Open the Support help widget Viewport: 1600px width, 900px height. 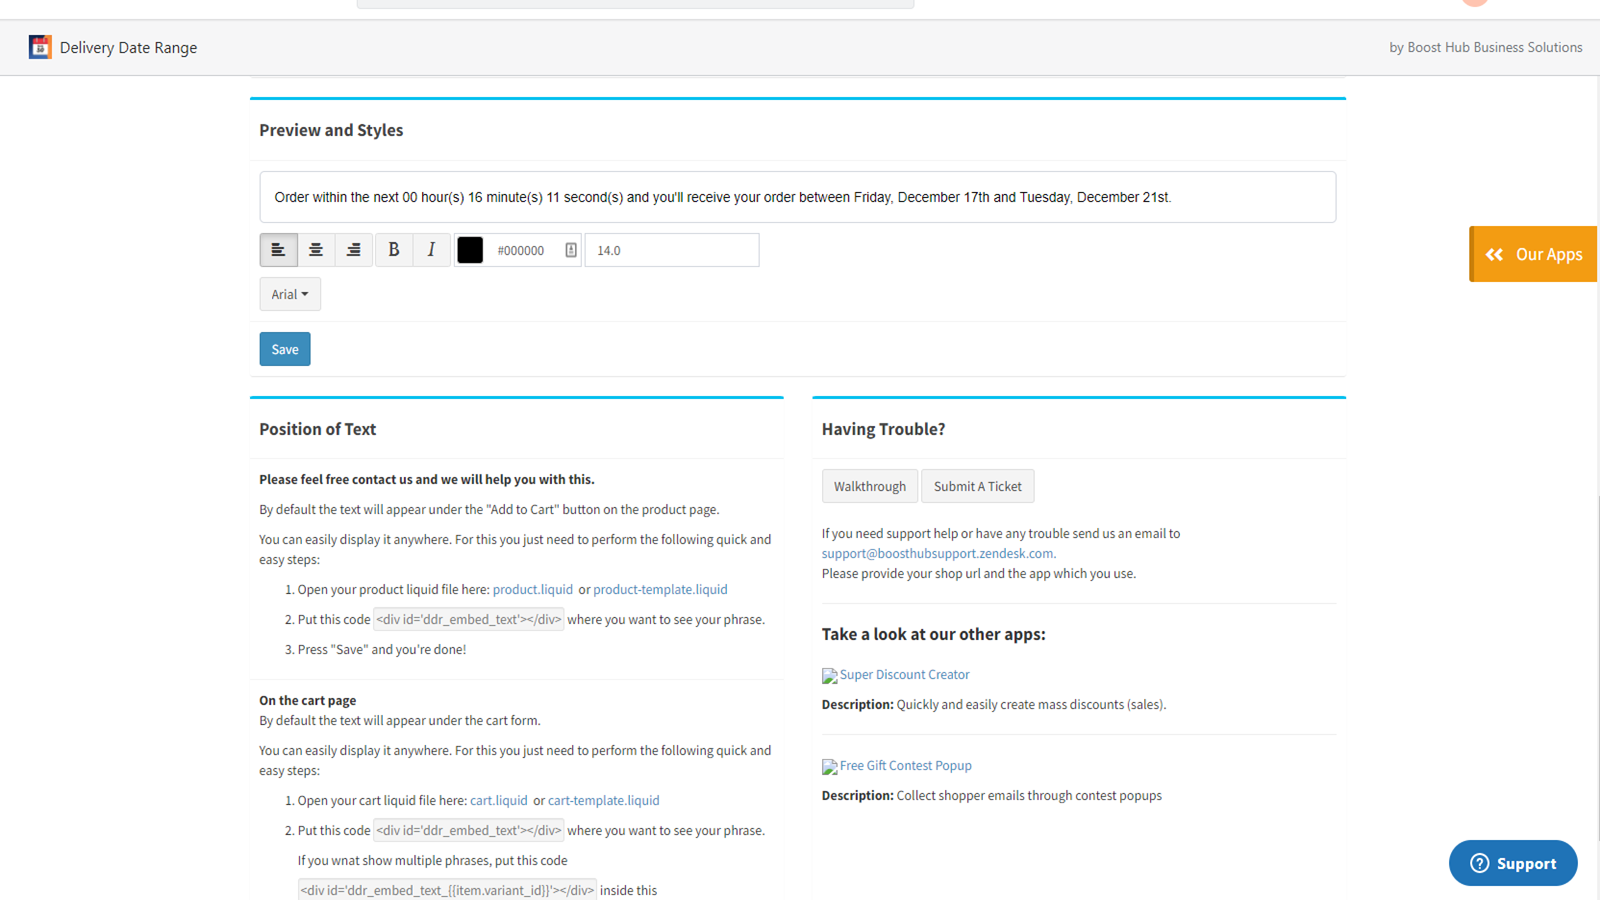[x=1513, y=863]
